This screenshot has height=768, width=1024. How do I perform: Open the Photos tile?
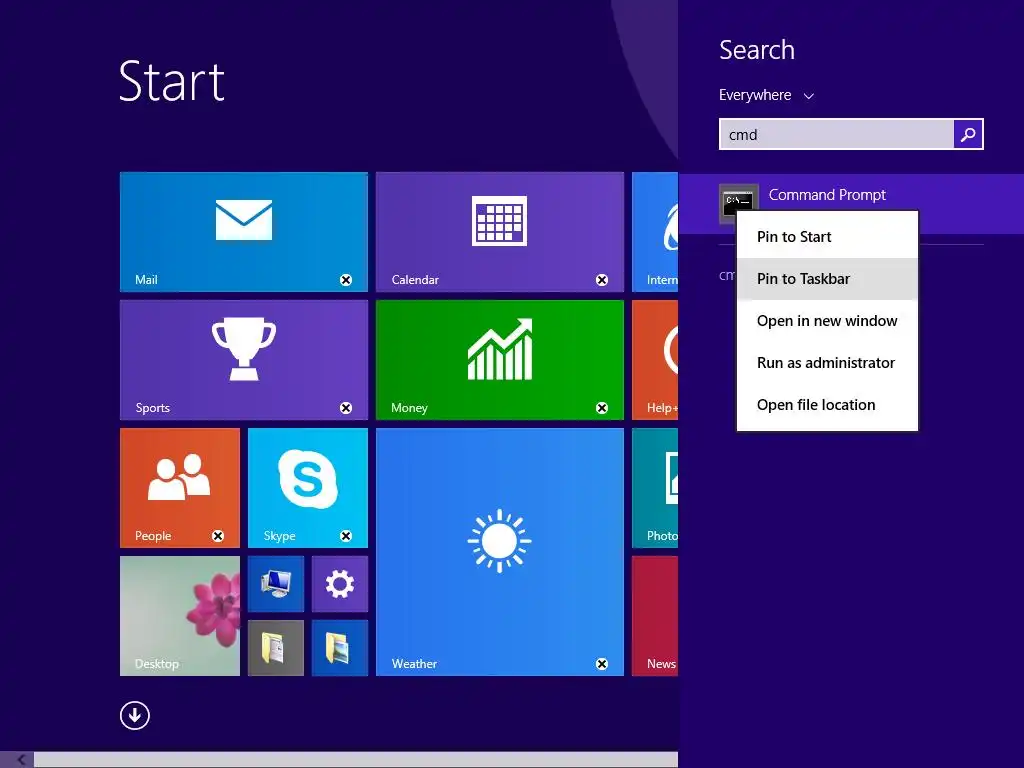655,487
